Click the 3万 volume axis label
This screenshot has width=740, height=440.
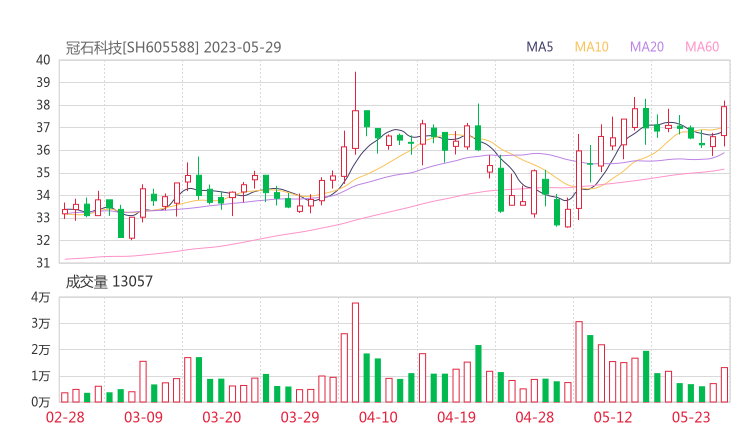click(41, 324)
